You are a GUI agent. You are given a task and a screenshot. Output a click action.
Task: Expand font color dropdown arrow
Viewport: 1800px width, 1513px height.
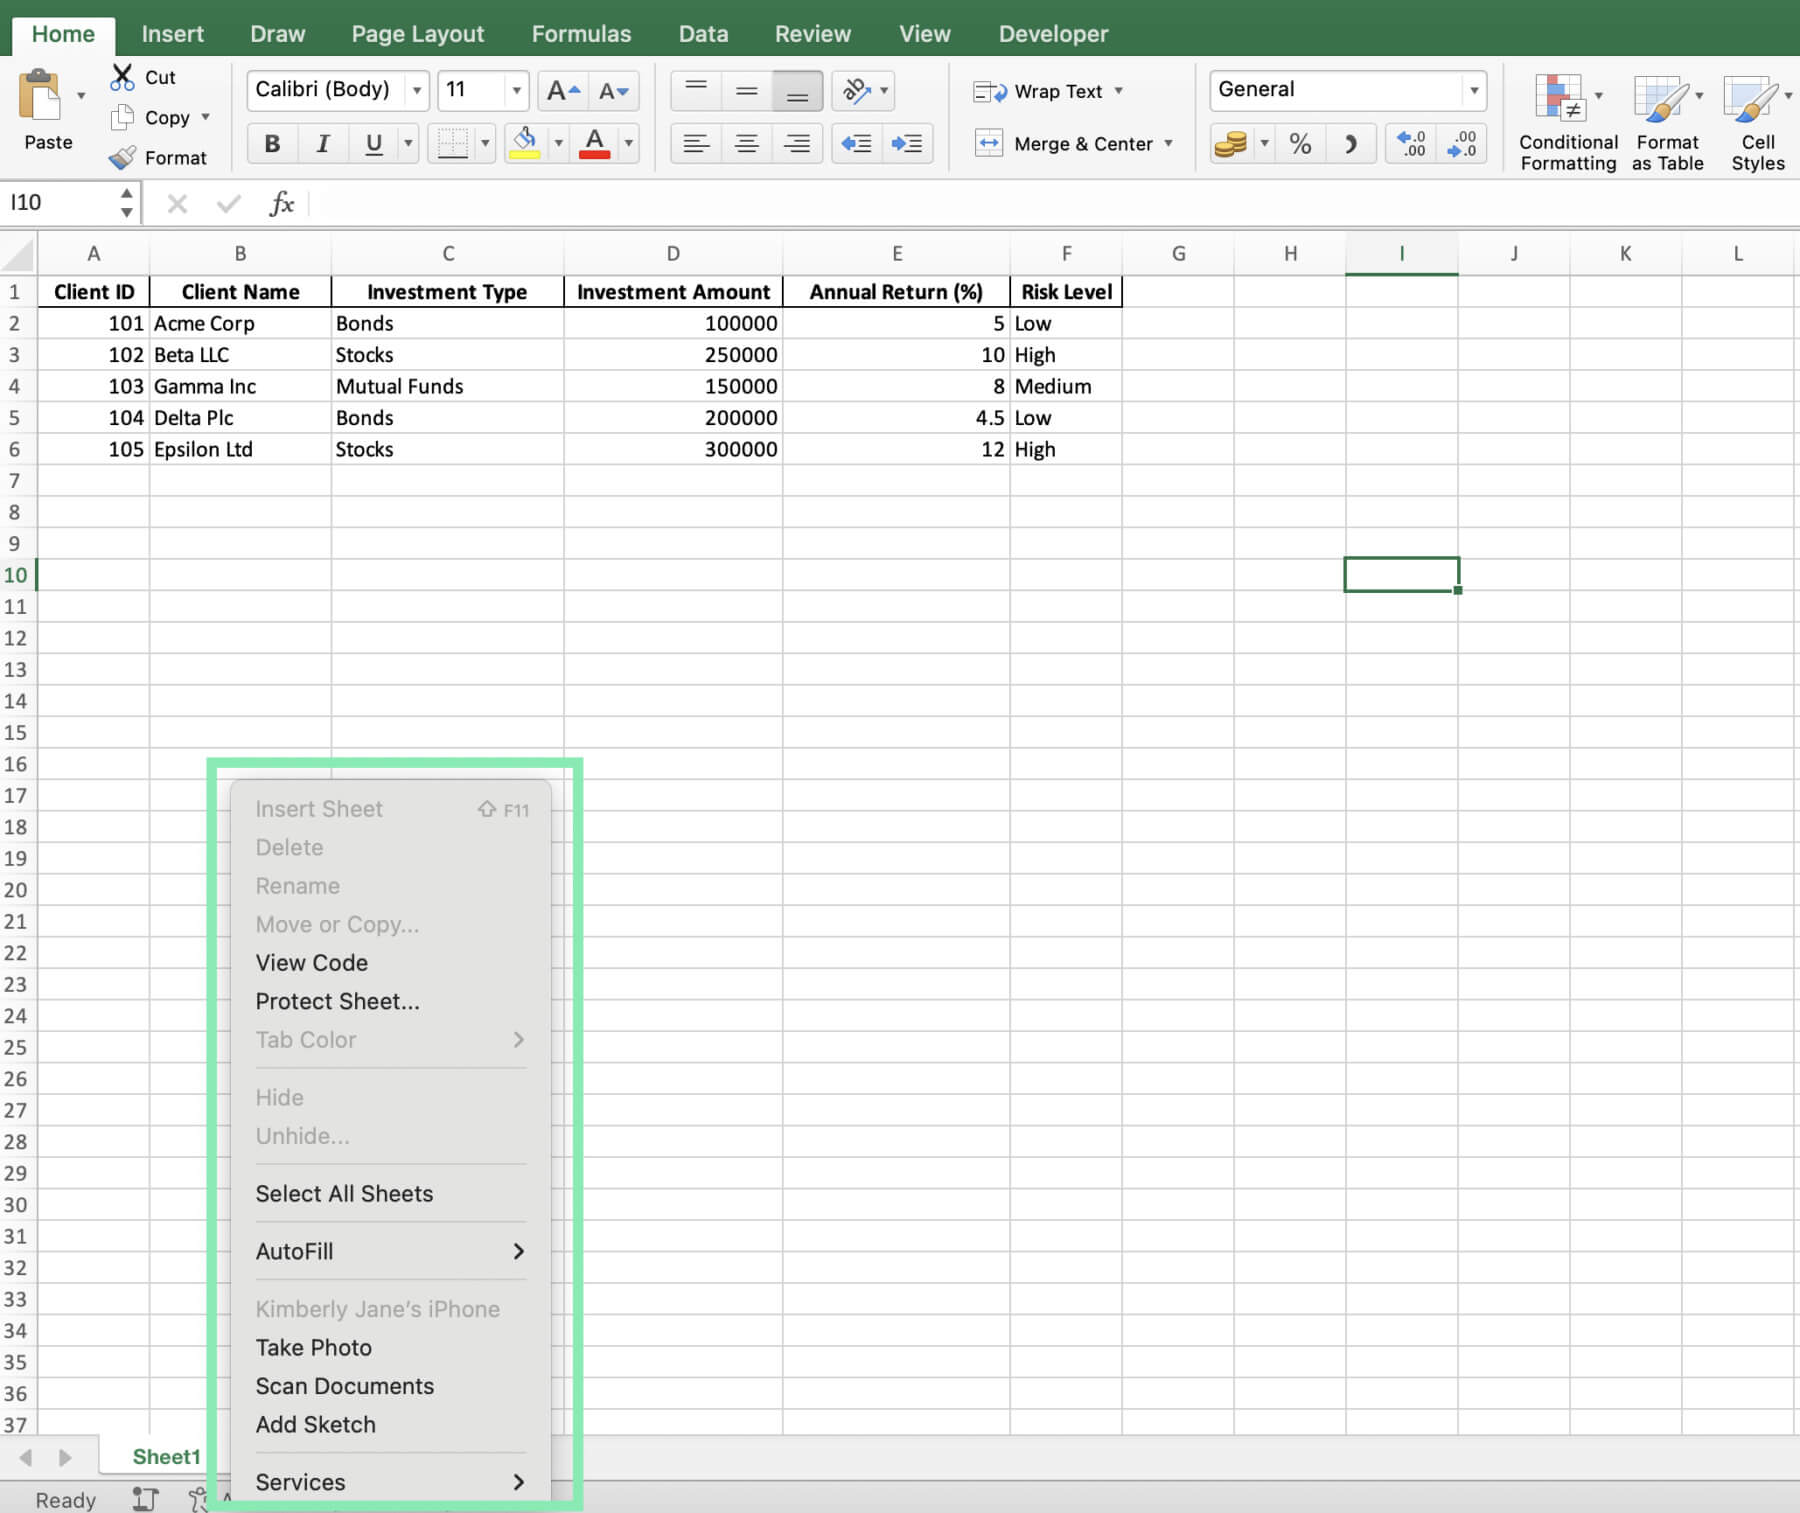(x=628, y=143)
